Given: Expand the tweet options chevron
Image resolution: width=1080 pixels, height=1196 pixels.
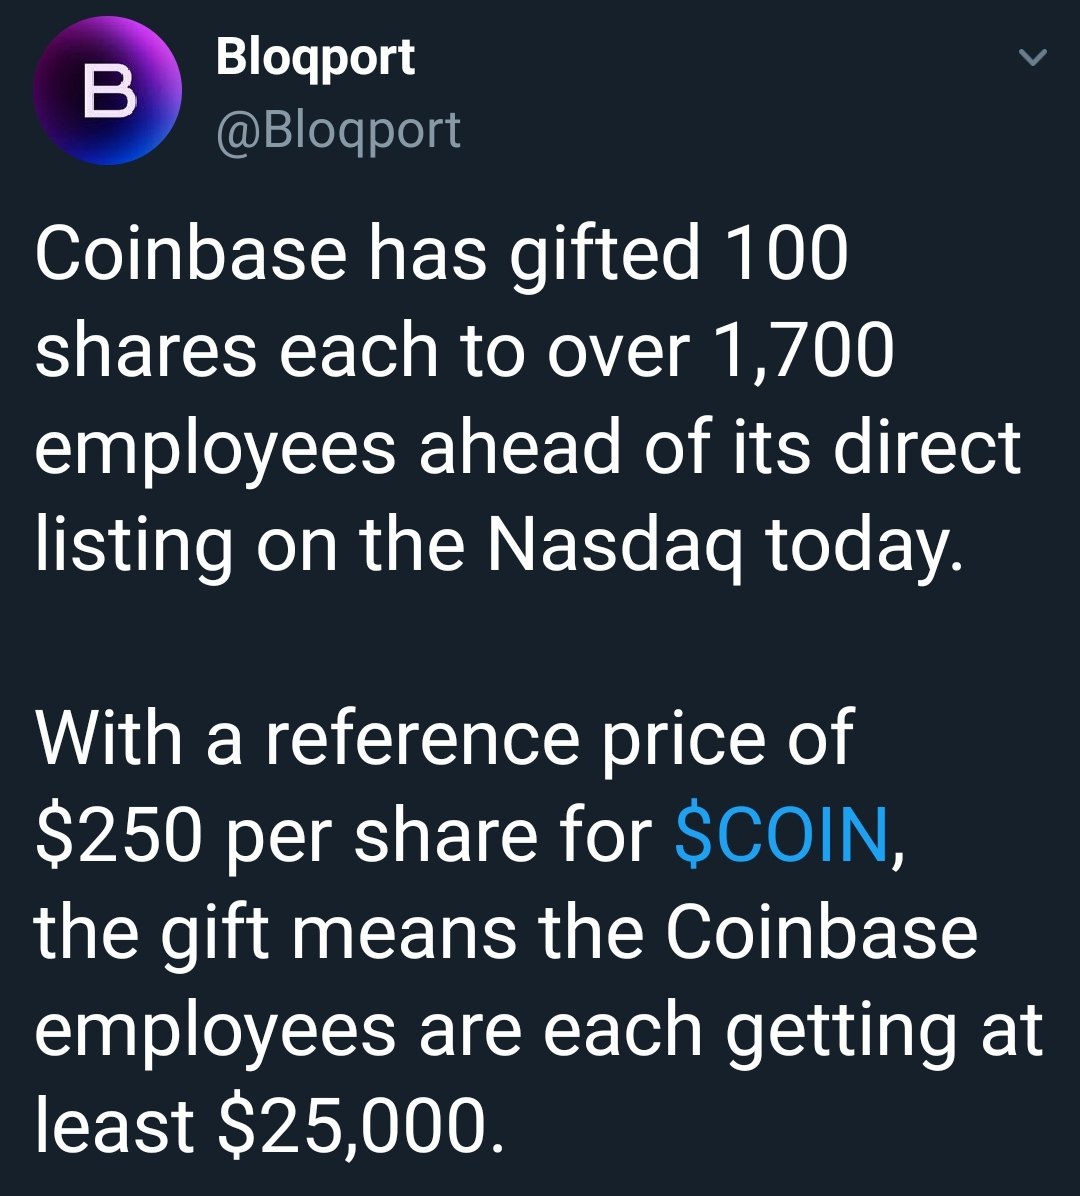Looking at the screenshot, I should [1033, 57].
